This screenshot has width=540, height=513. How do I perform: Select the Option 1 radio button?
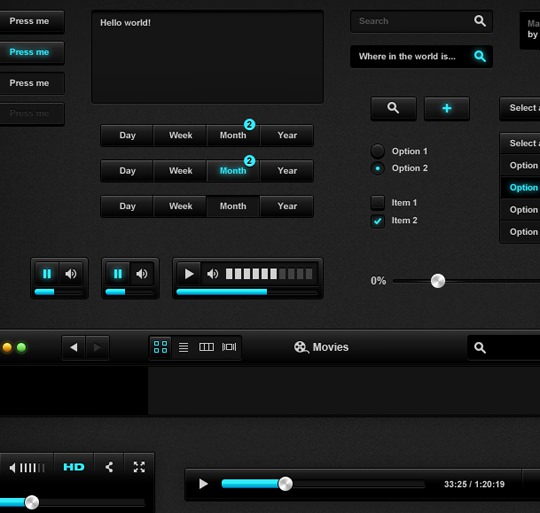coord(378,151)
